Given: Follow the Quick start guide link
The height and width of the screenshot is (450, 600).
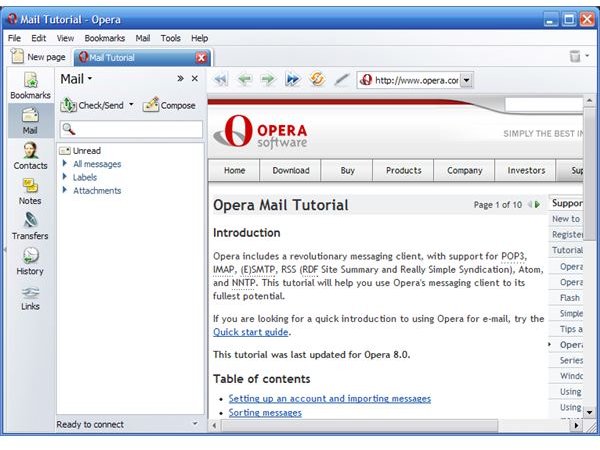Looking at the screenshot, I should [251, 332].
